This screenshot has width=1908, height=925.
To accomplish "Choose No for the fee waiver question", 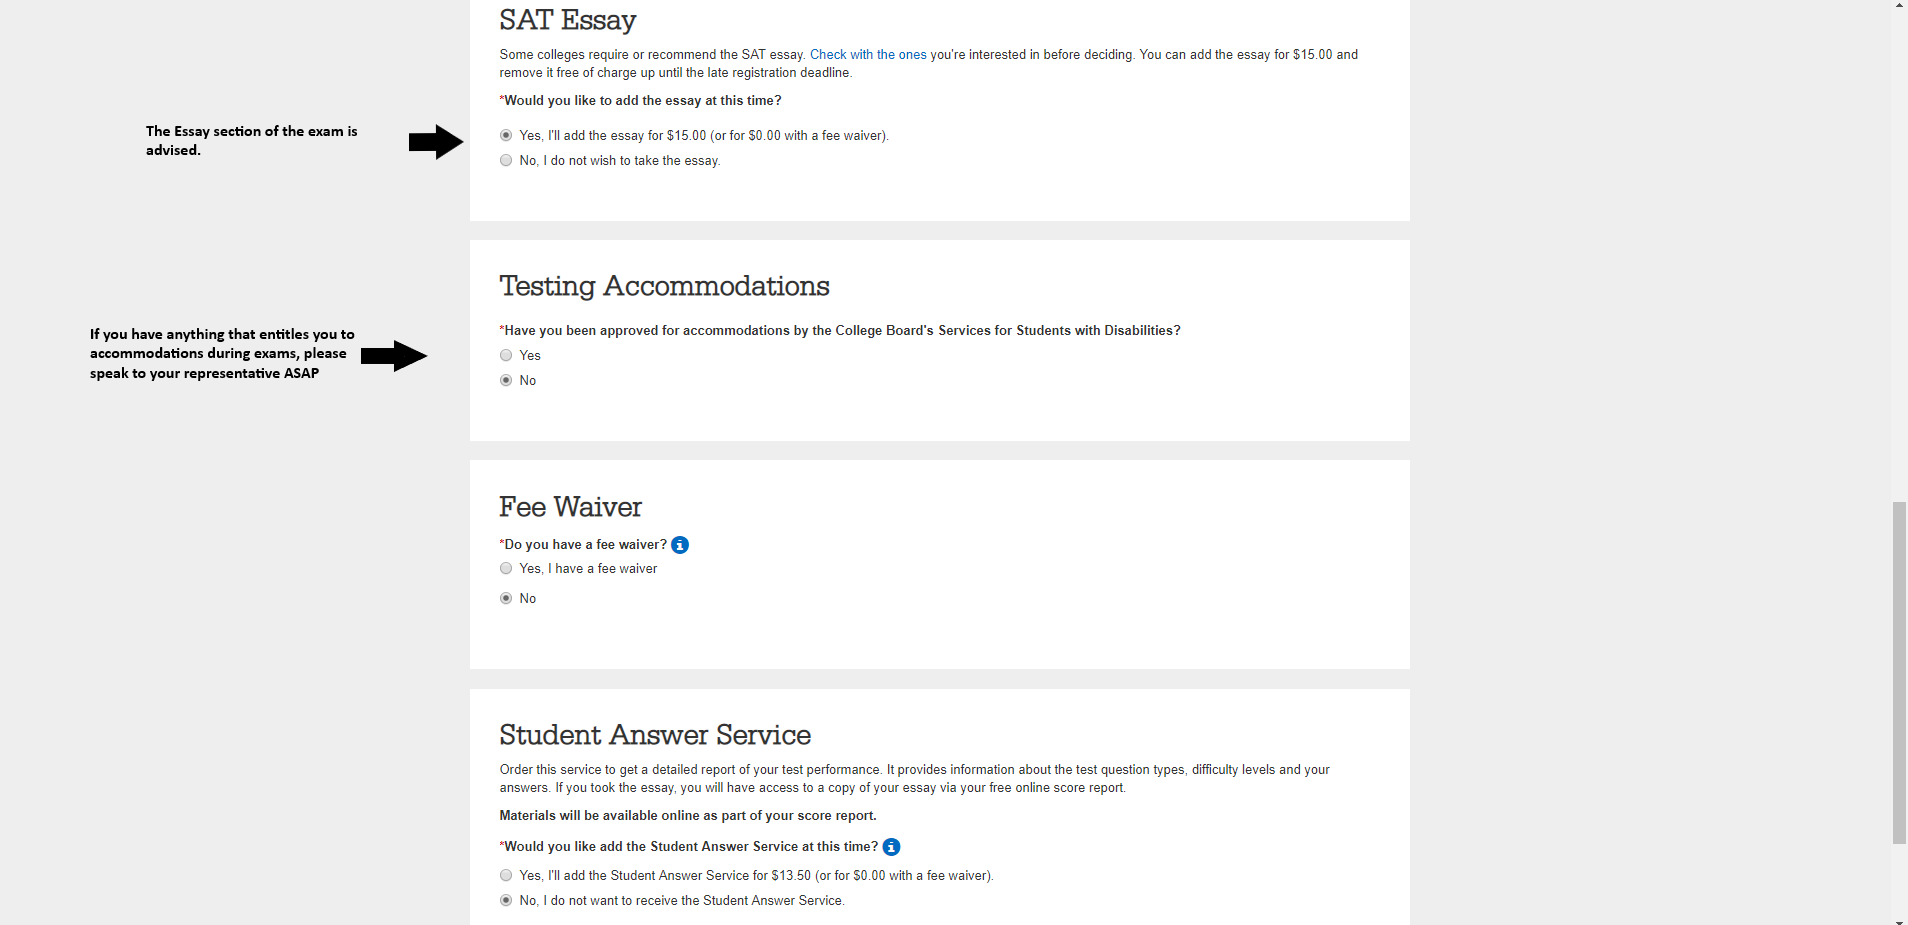I will click(x=506, y=599).
